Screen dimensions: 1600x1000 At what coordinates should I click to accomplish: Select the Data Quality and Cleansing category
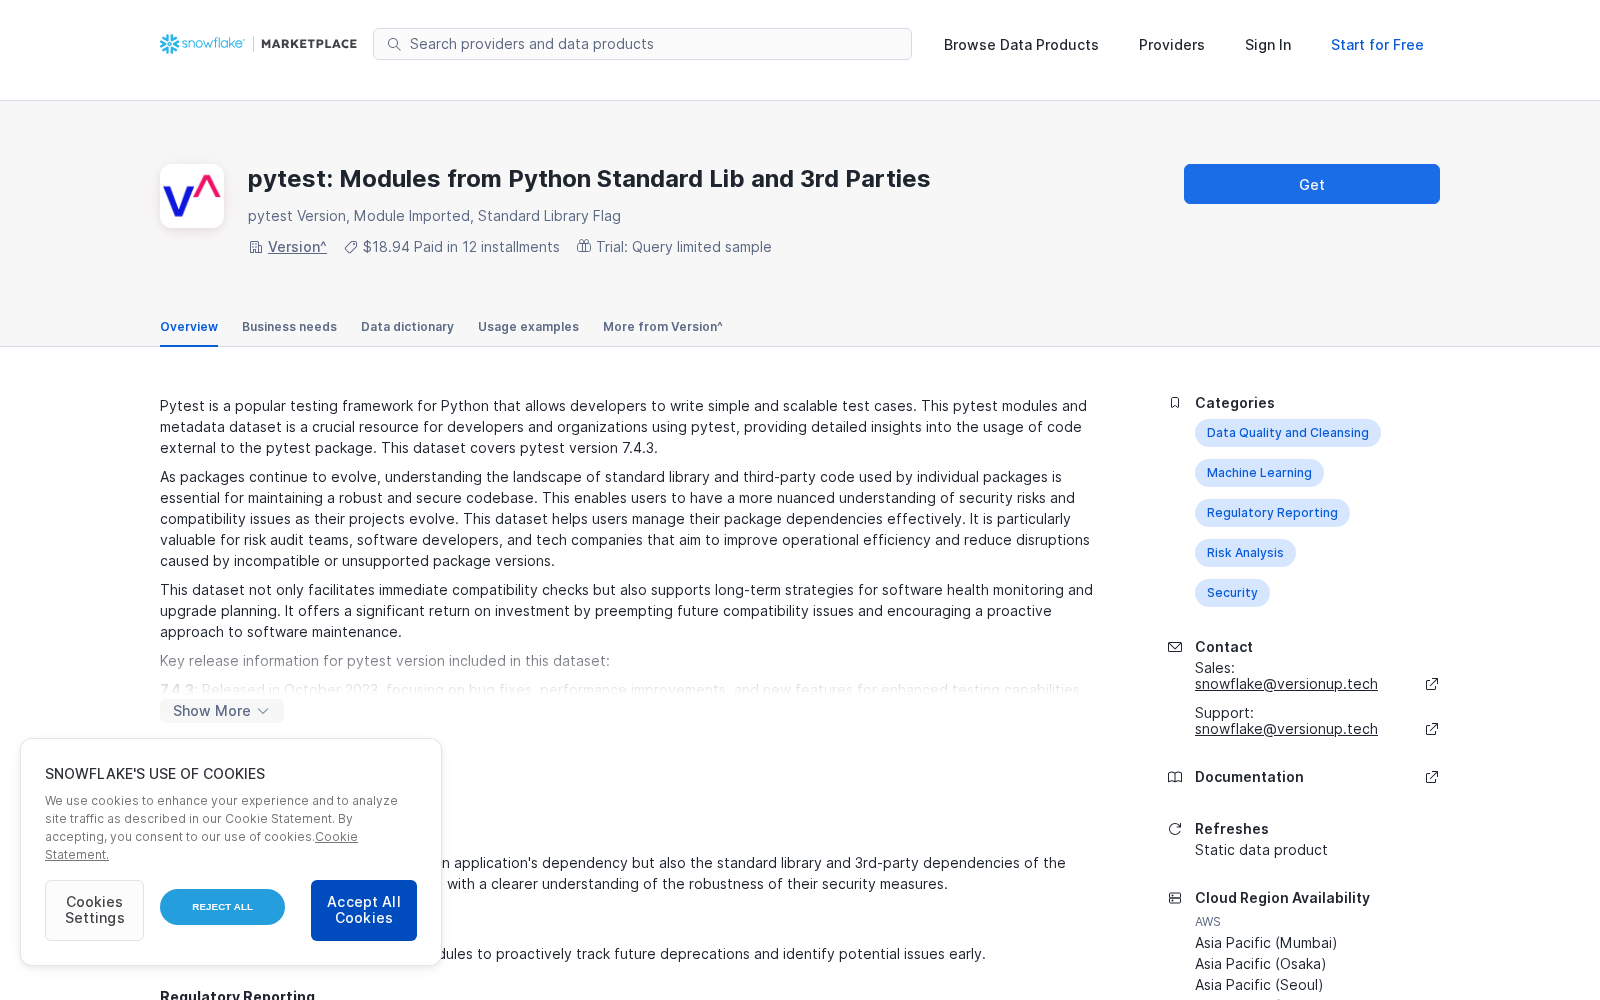point(1288,433)
